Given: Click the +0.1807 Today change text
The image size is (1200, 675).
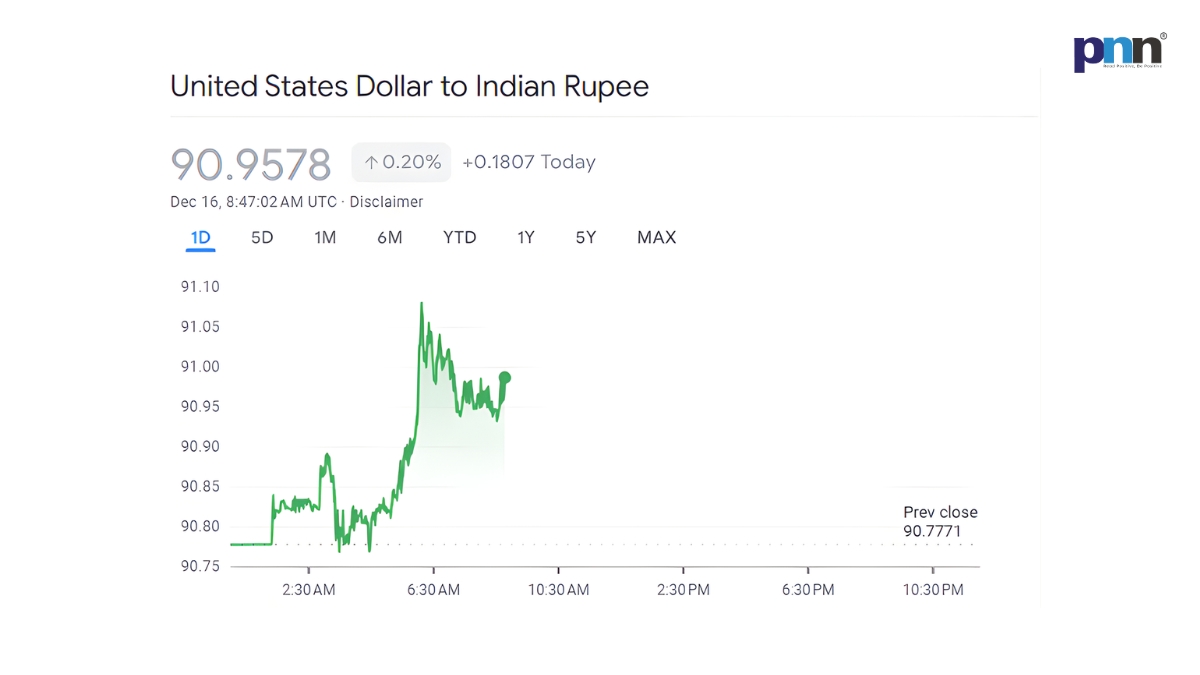Looking at the screenshot, I should tap(529, 163).
